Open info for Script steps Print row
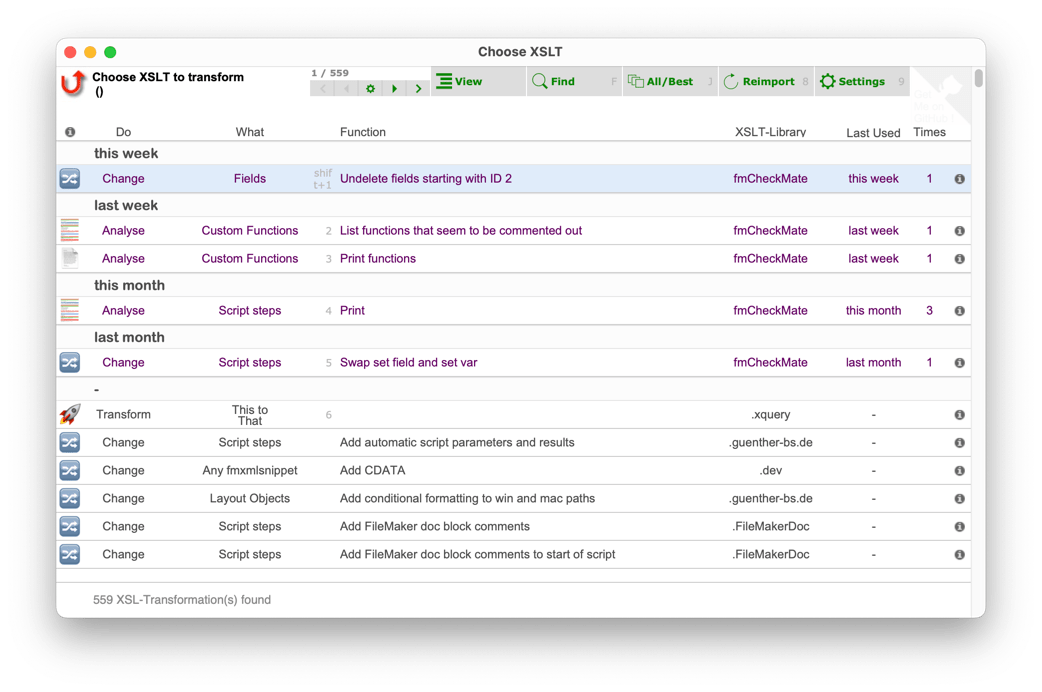The height and width of the screenshot is (692, 1042). pos(960,310)
